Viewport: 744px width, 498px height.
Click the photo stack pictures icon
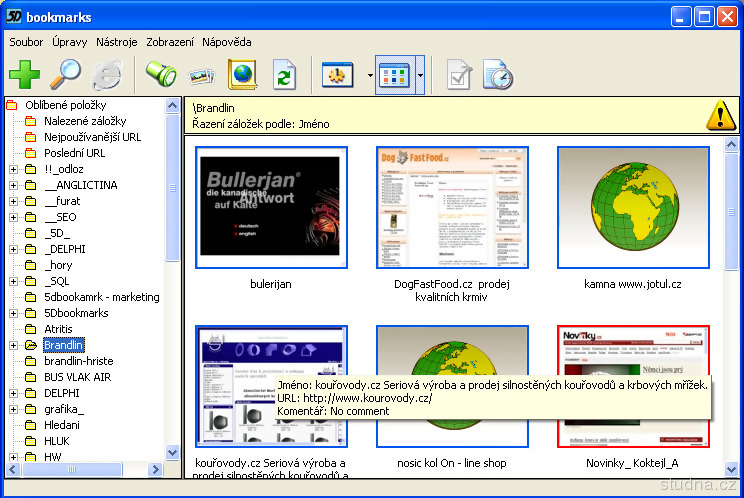tap(201, 75)
